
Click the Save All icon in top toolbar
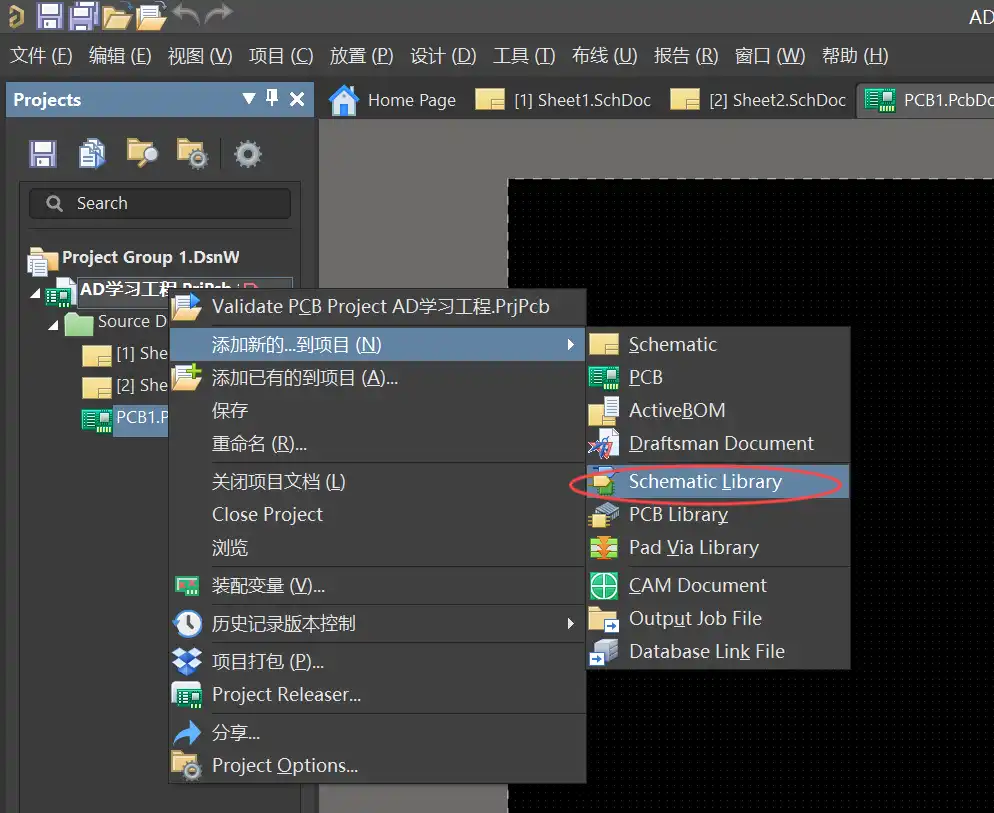coord(83,15)
